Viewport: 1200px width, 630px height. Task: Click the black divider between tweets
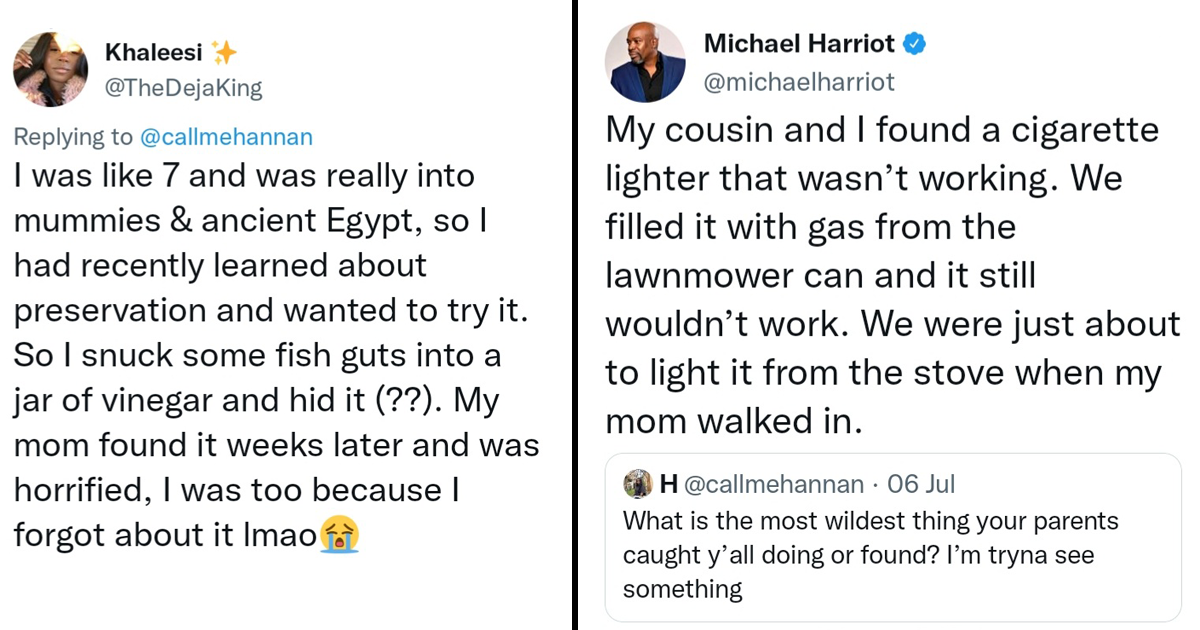(x=576, y=315)
